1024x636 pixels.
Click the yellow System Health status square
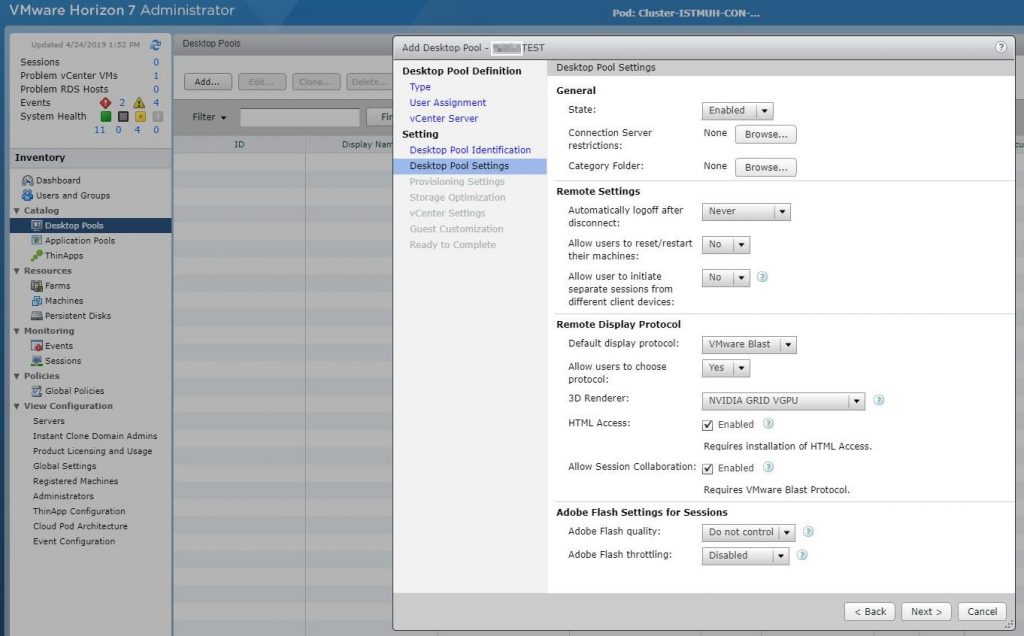point(140,116)
